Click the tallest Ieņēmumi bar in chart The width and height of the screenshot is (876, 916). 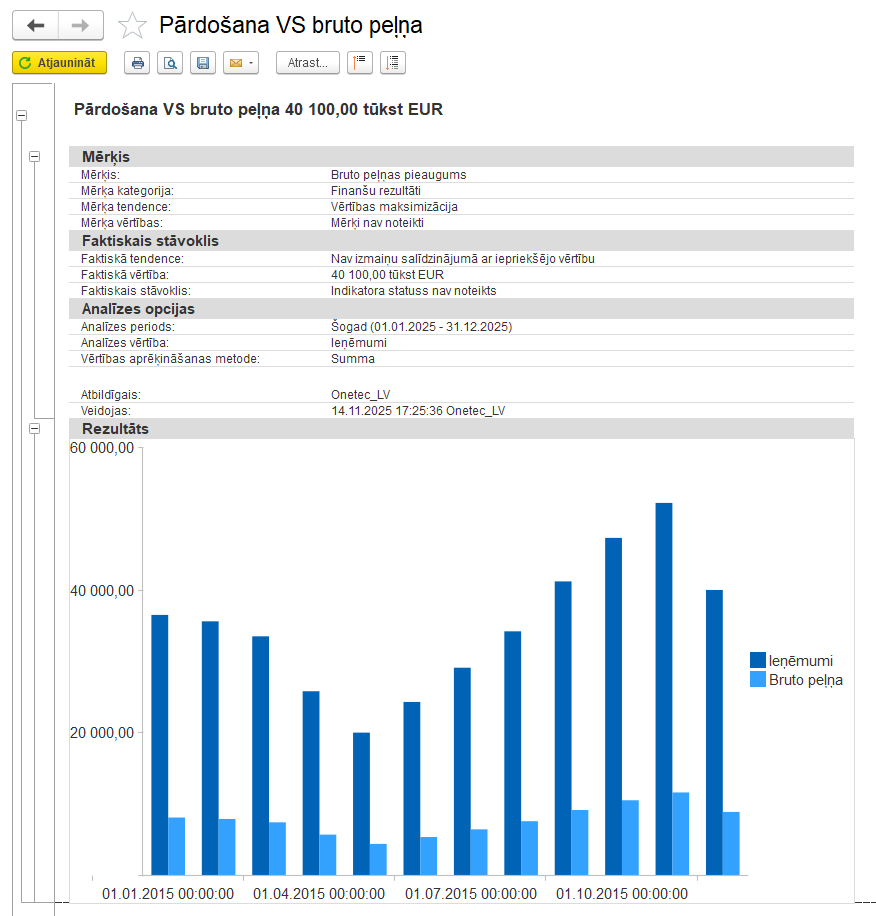coord(663,688)
